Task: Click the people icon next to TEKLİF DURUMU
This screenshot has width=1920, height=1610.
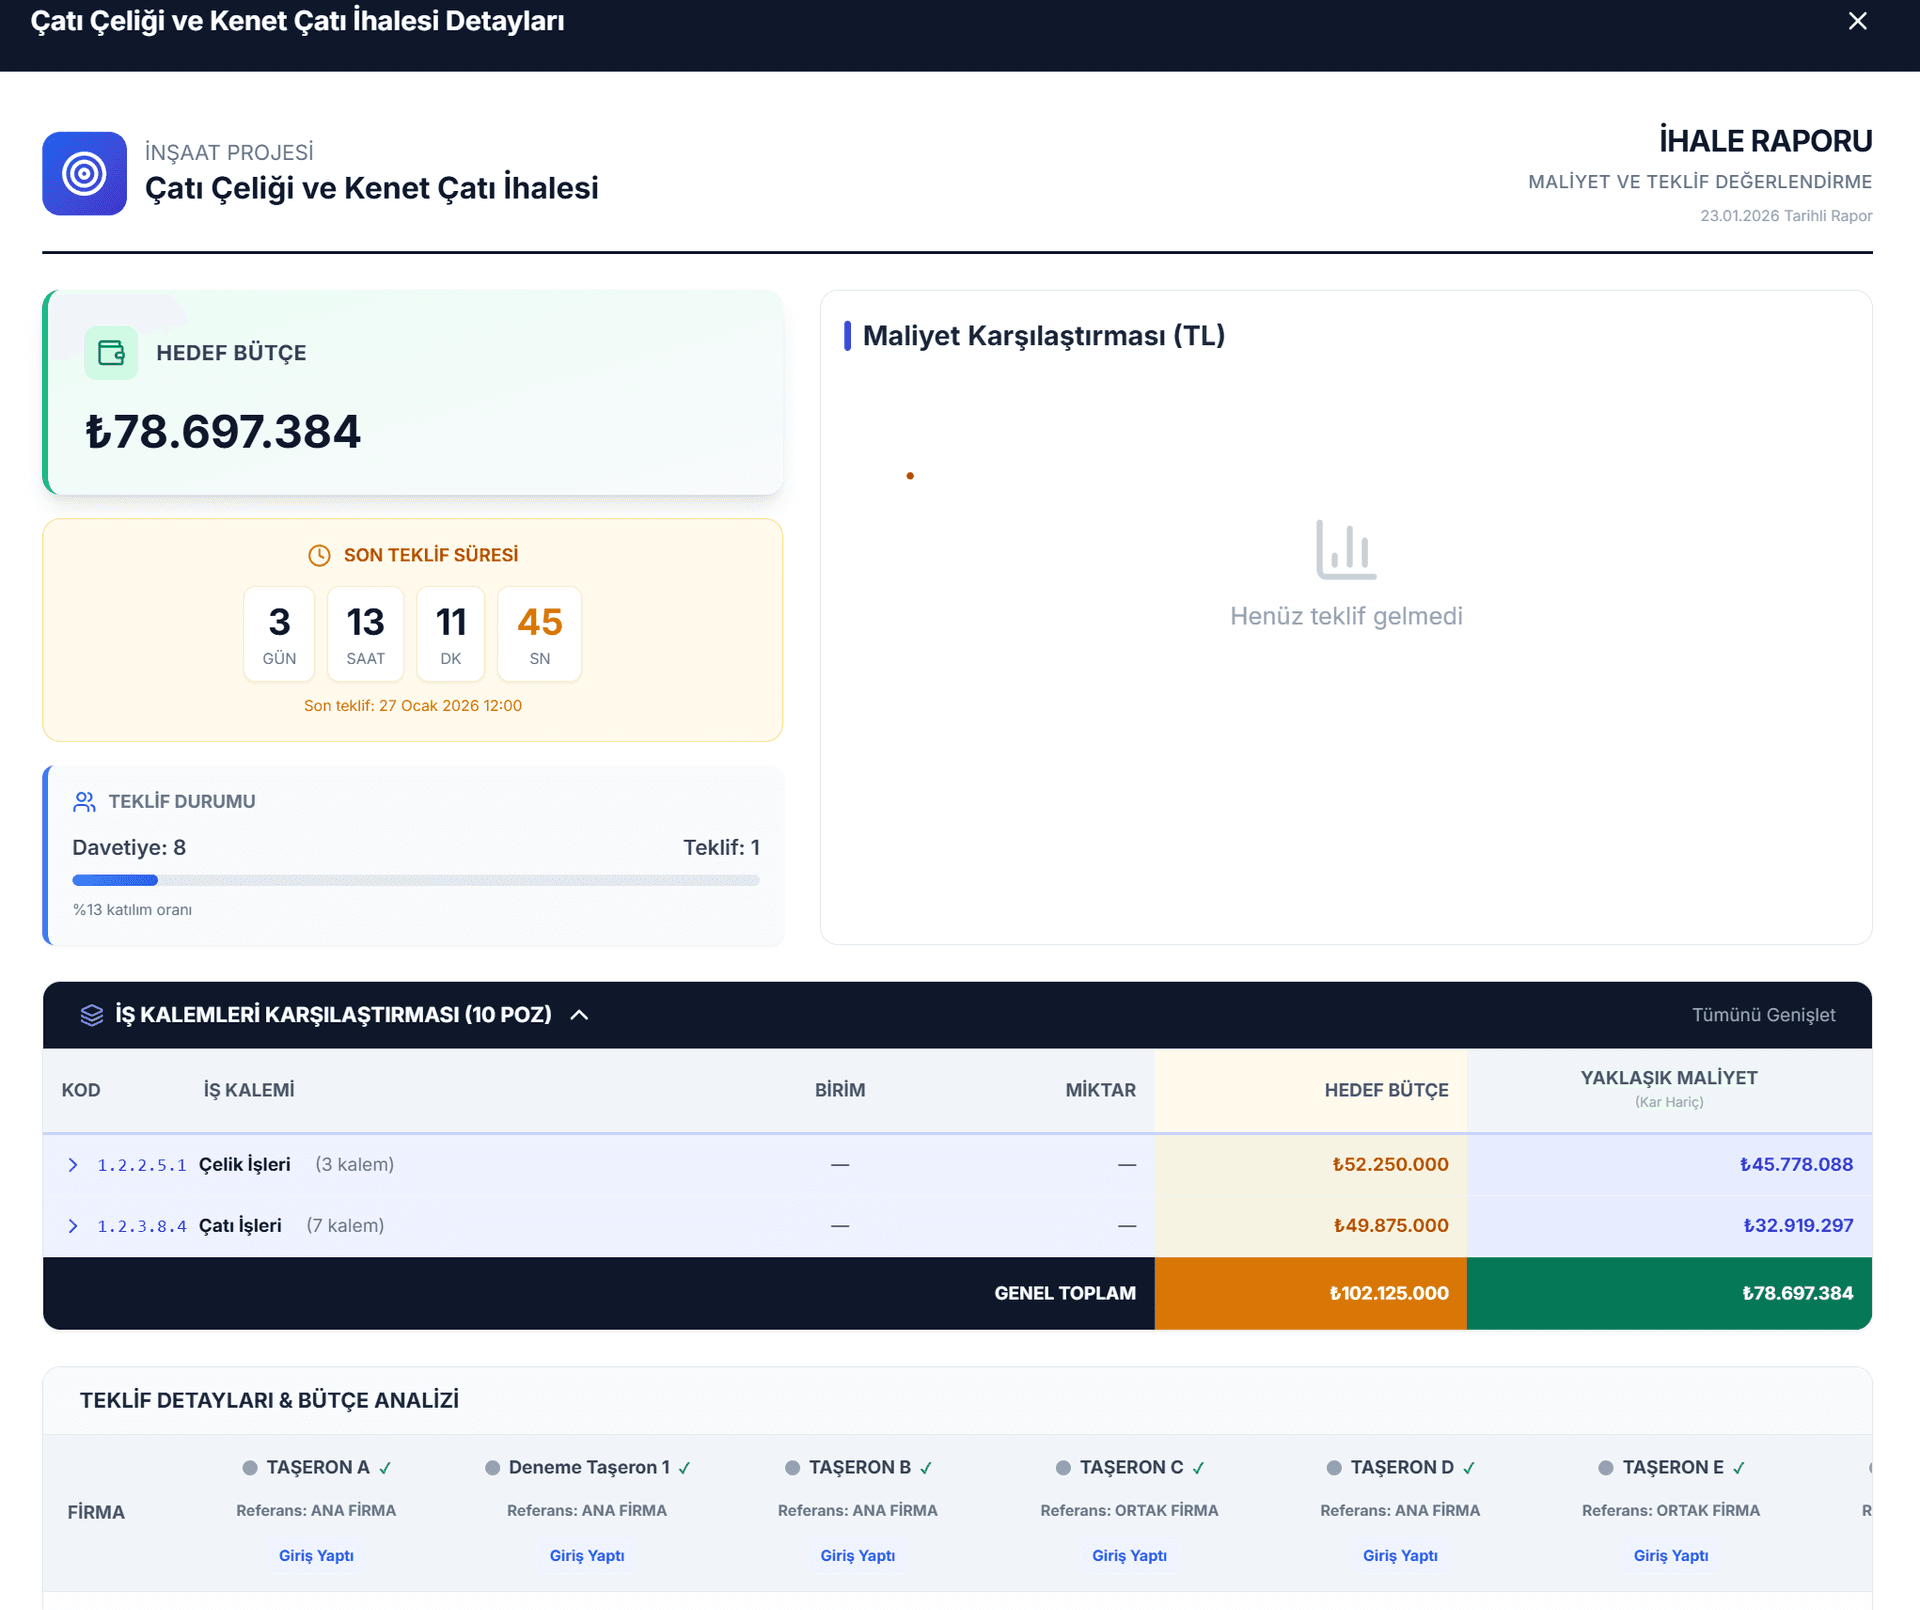Action: tap(84, 800)
